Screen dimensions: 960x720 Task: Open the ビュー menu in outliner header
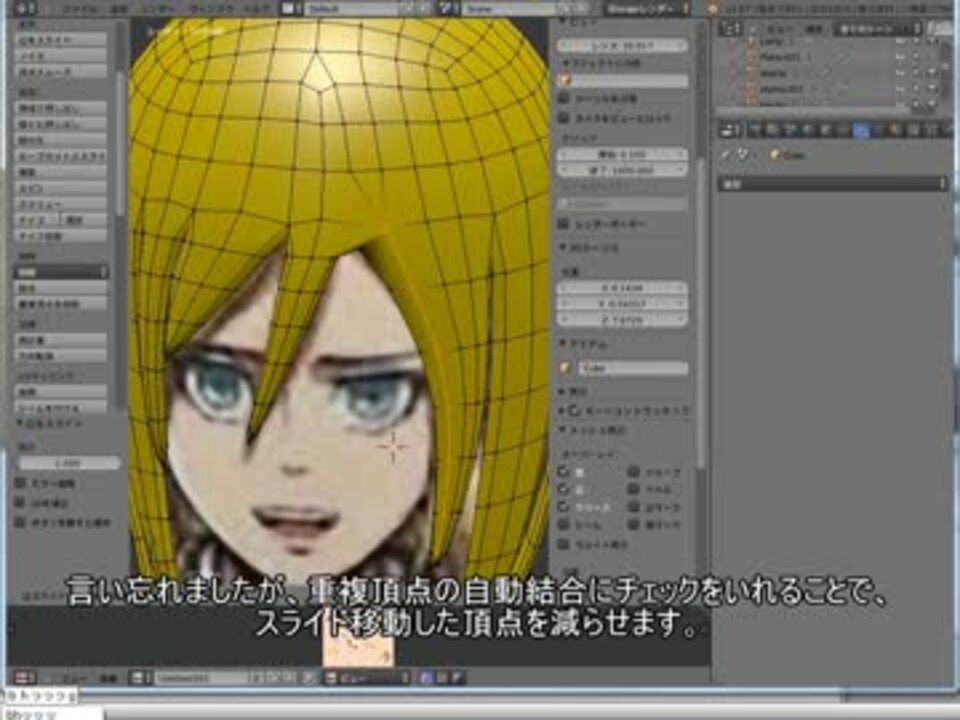779,29
